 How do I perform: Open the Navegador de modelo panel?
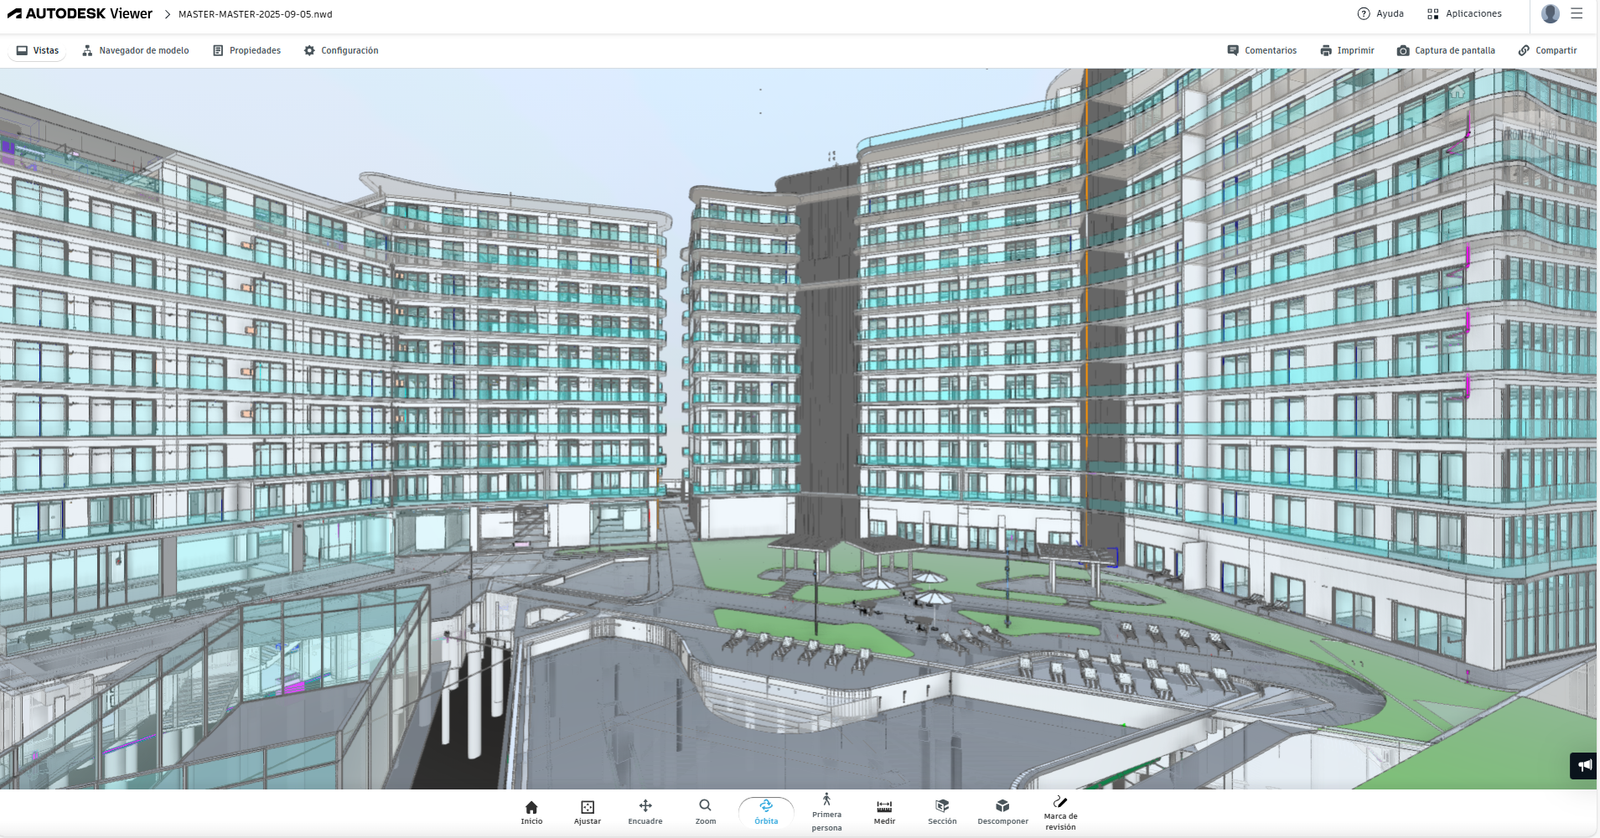tap(135, 50)
